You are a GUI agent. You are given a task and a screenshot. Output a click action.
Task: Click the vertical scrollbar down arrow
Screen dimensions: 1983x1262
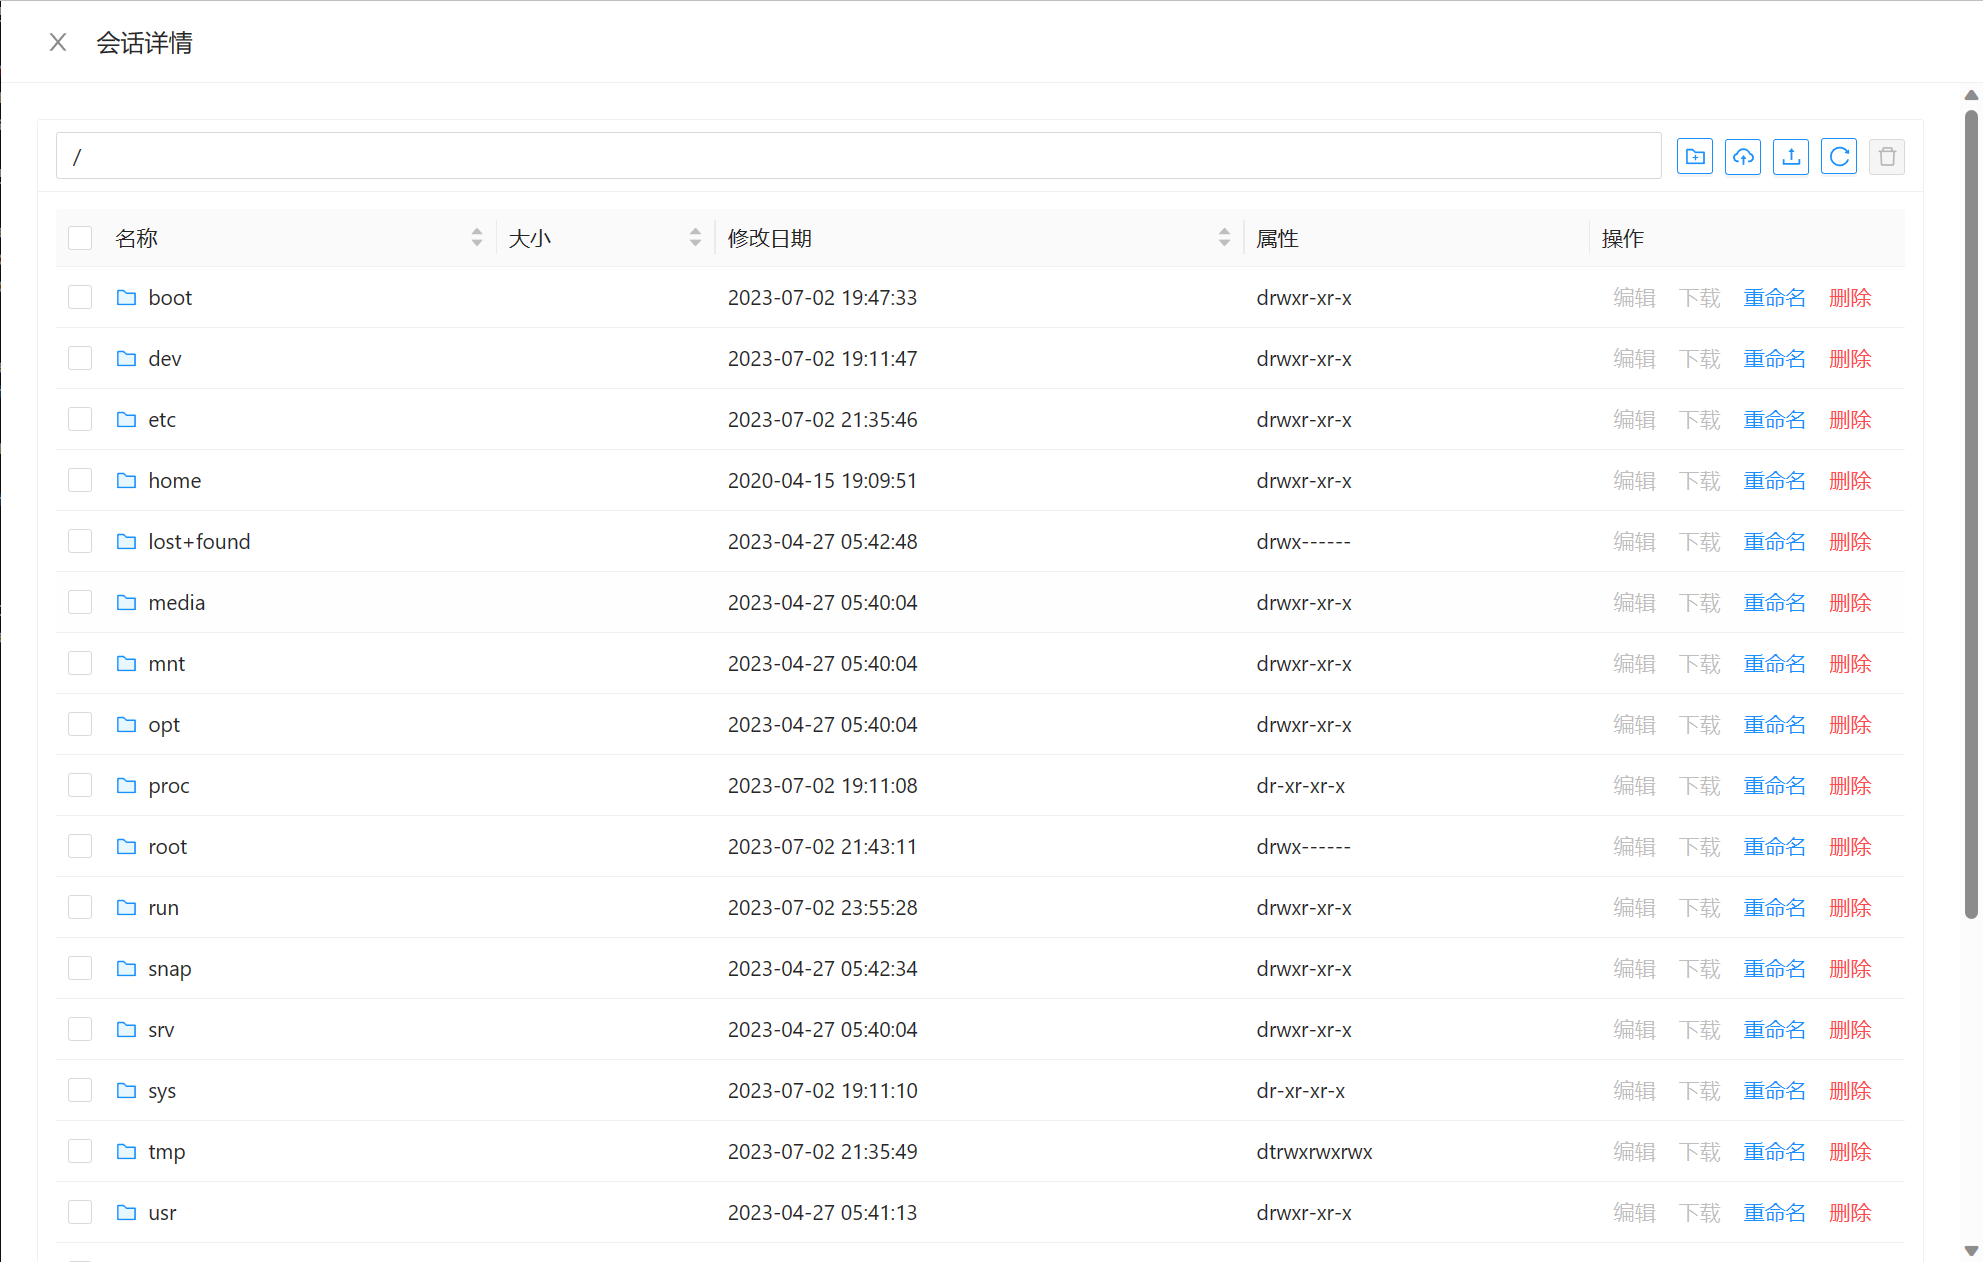pyautogui.click(x=1970, y=1250)
